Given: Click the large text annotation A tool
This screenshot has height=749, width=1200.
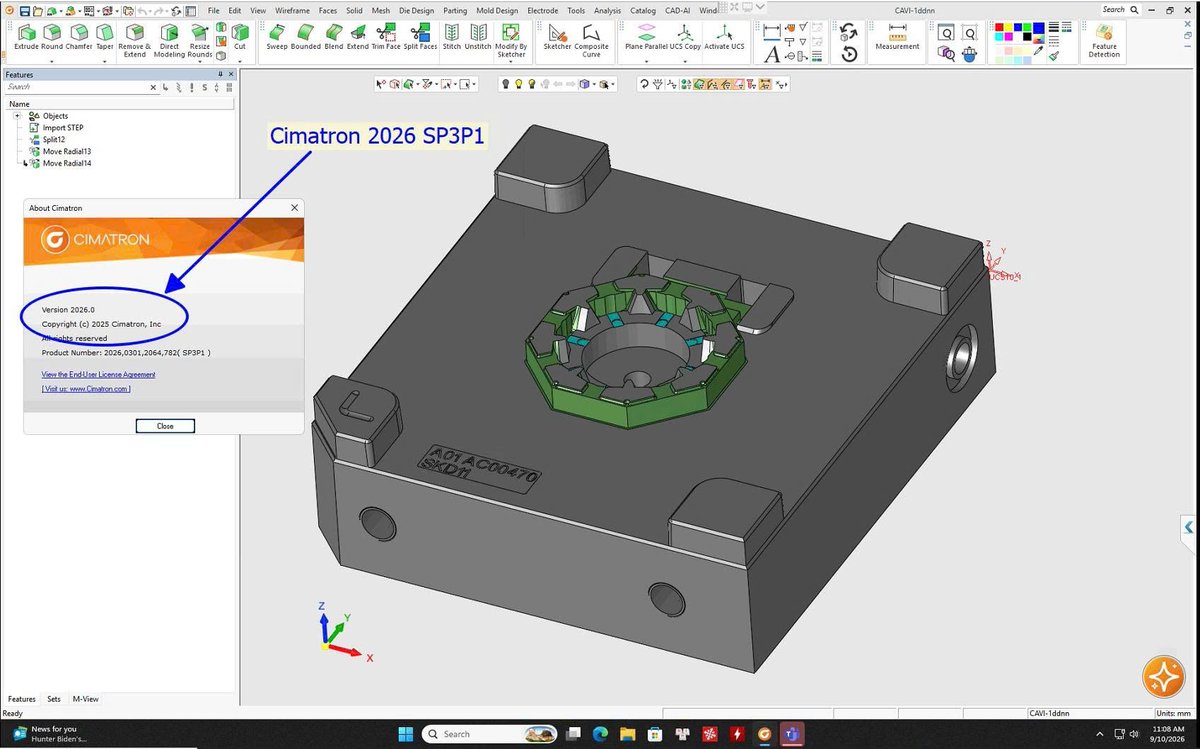Looking at the screenshot, I should pos(771,55).
